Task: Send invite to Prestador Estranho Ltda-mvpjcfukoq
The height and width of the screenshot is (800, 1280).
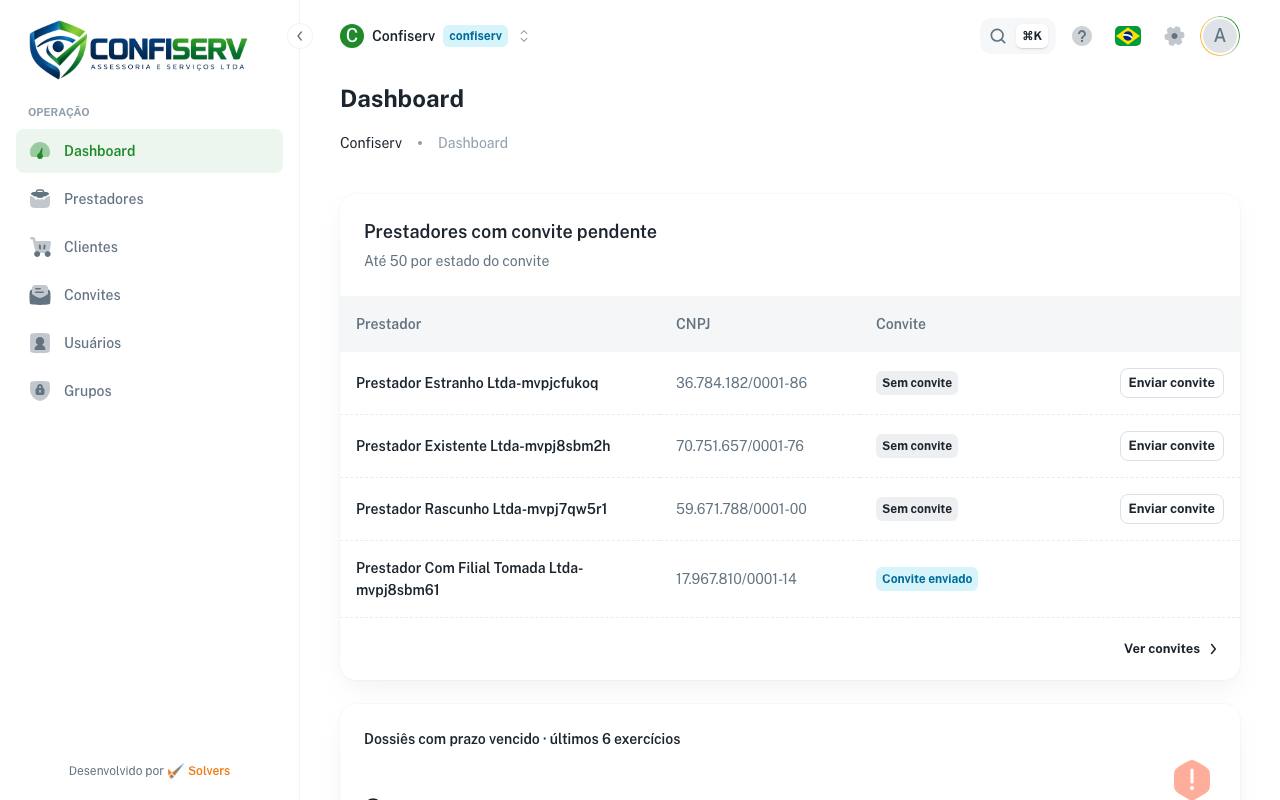Action: (x=1171, y=383)
